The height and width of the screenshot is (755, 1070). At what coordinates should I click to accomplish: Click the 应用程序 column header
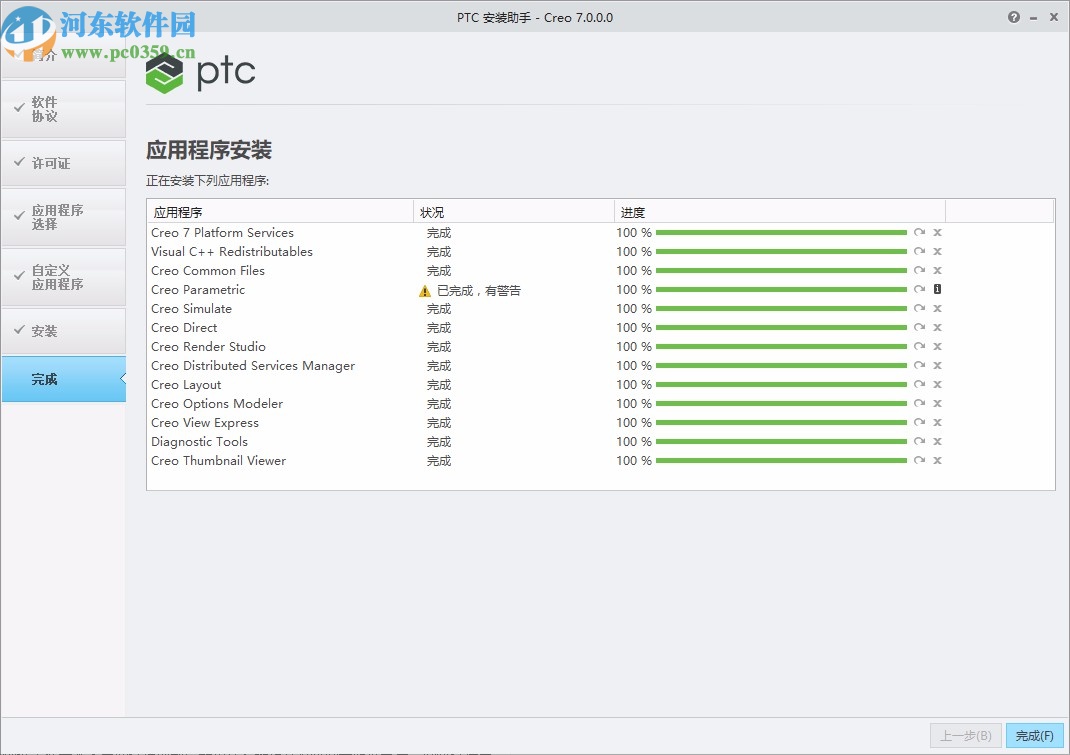point(178,211)
